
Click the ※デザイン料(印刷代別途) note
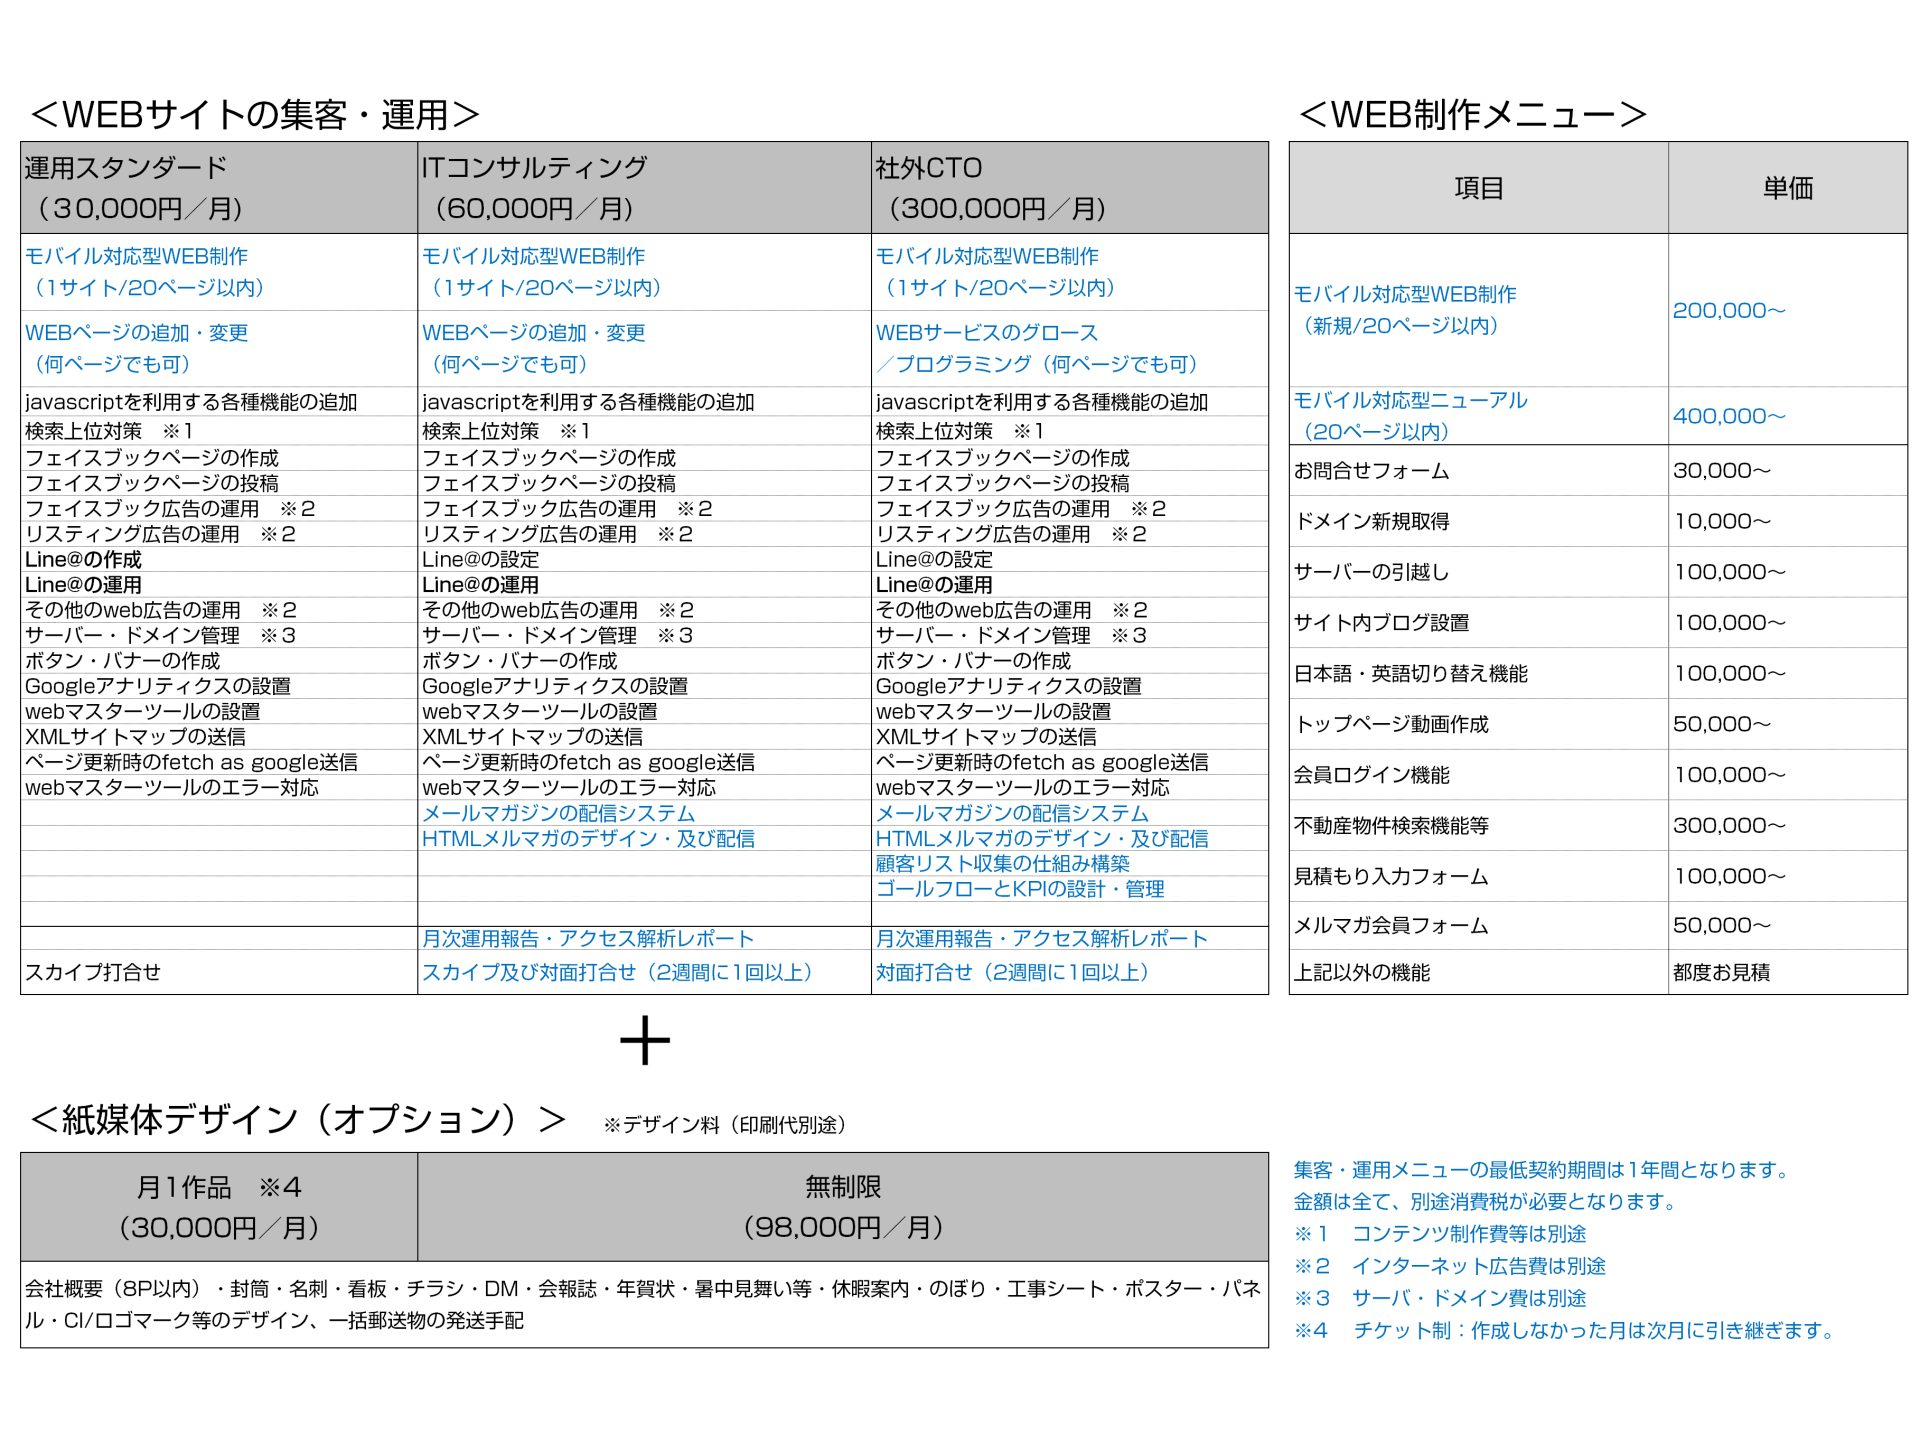tap(726, 1125)
